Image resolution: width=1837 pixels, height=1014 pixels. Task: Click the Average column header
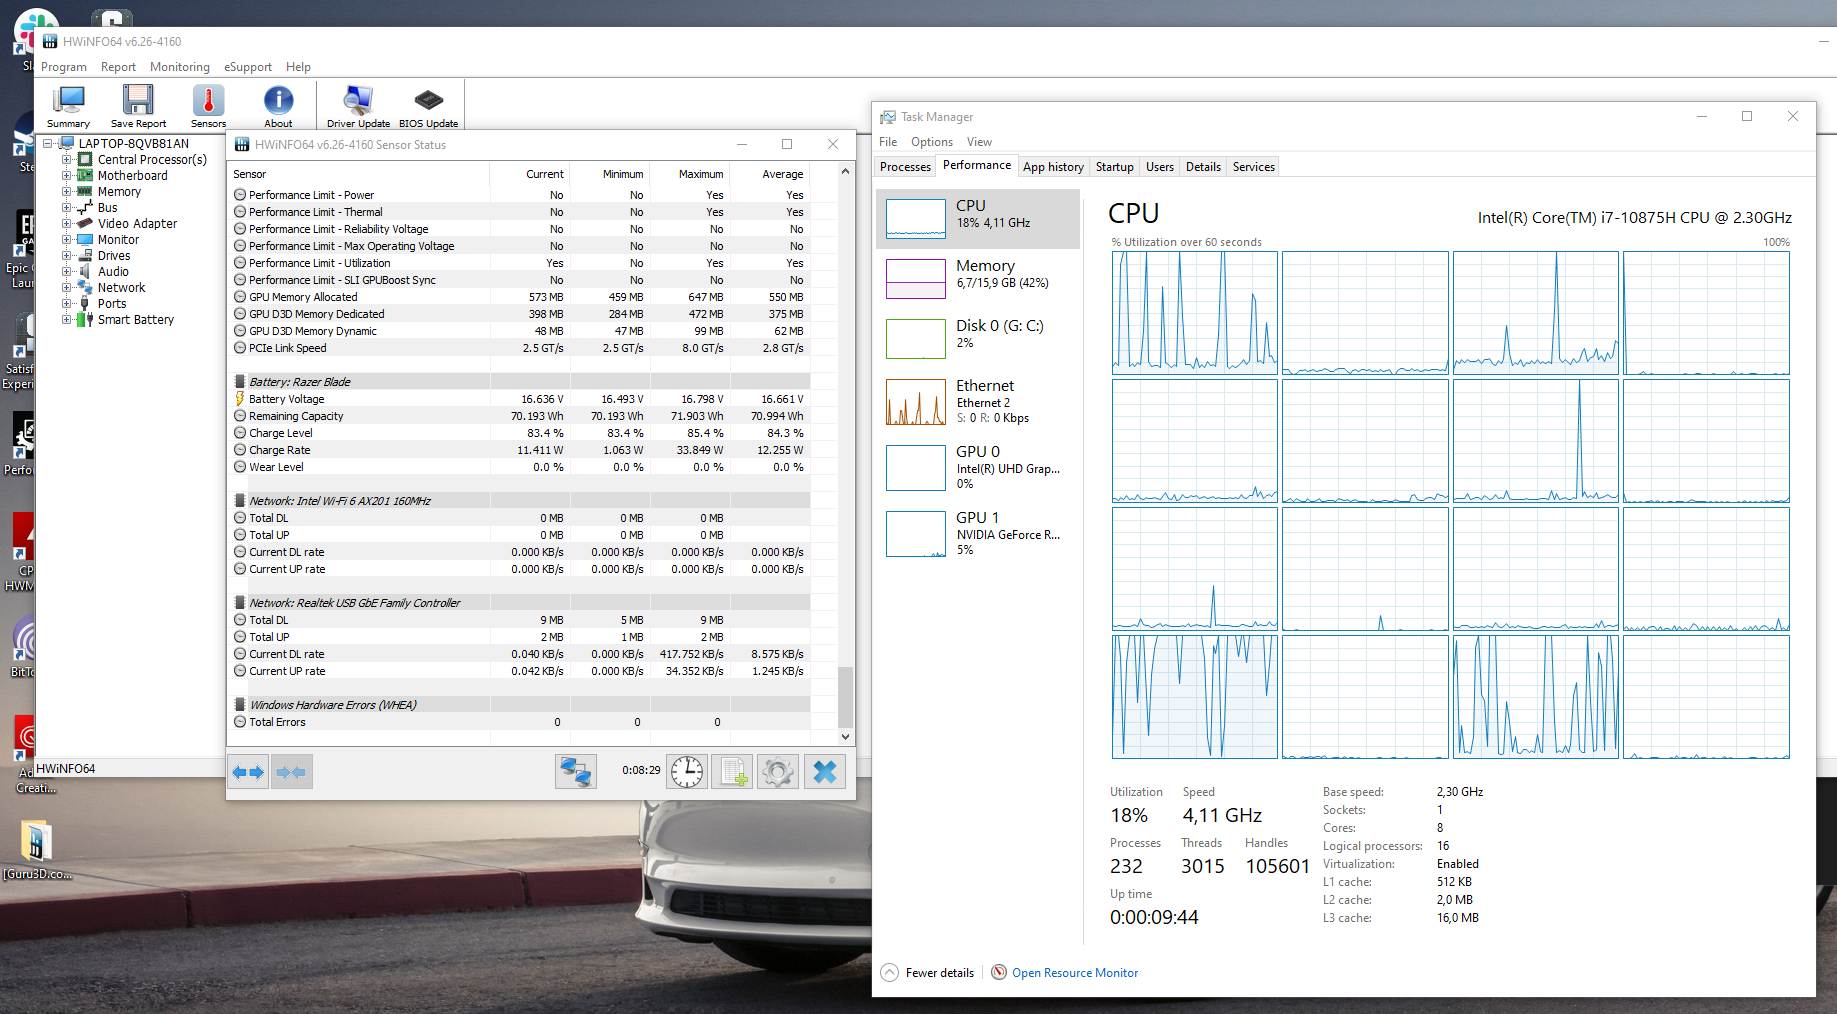(x=782, y=174)
